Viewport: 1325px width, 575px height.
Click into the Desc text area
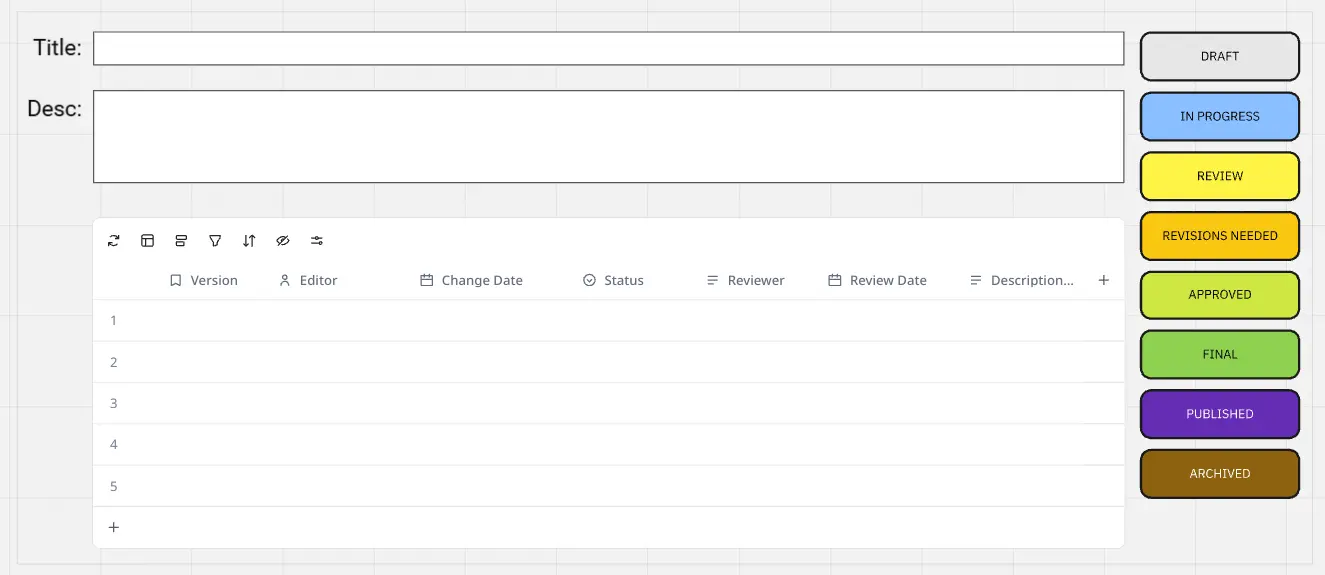(x=608, y=137)
